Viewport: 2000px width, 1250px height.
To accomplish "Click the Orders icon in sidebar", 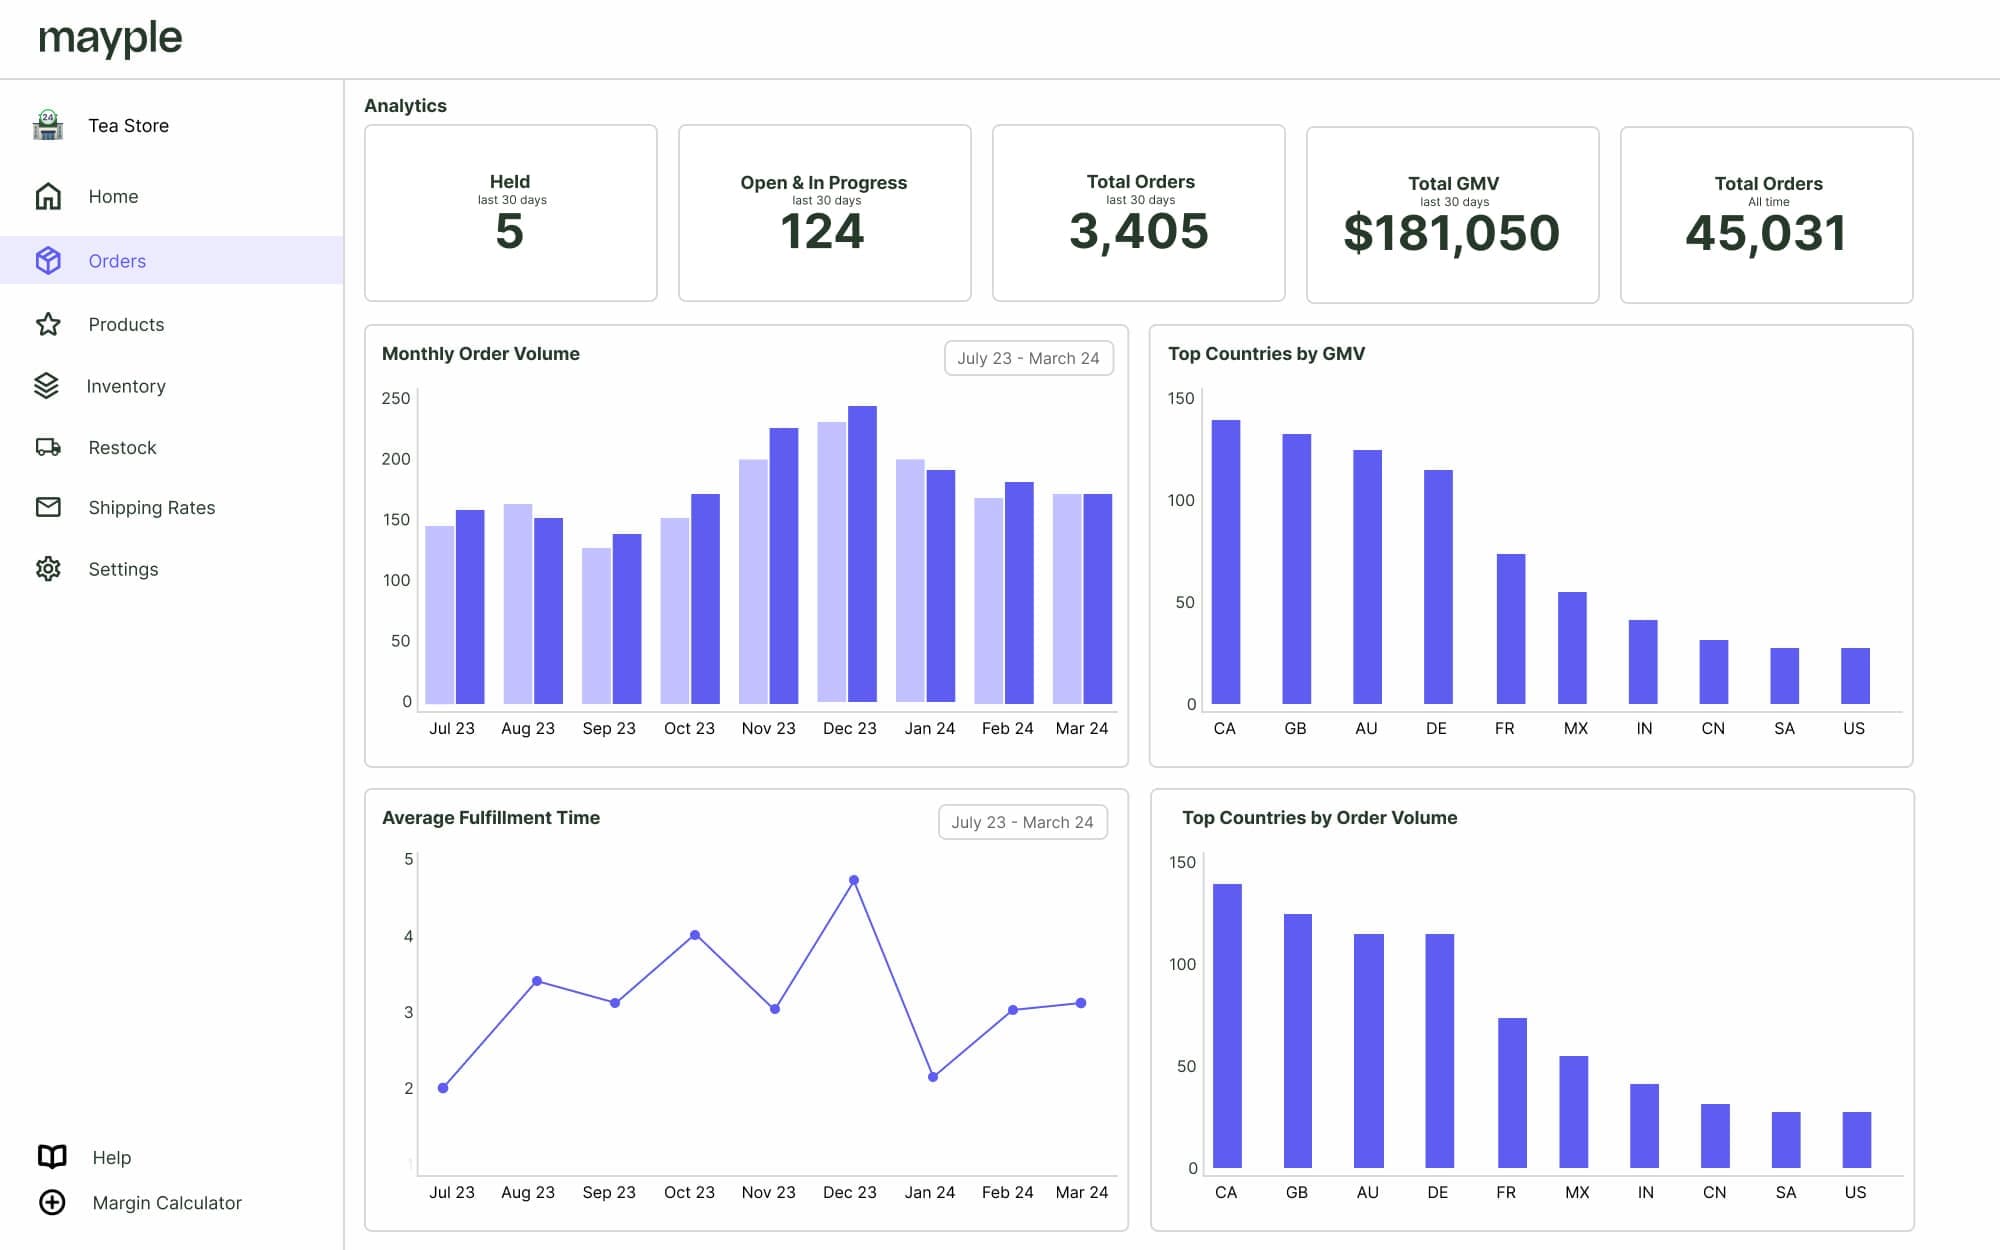I will point(49,259).
